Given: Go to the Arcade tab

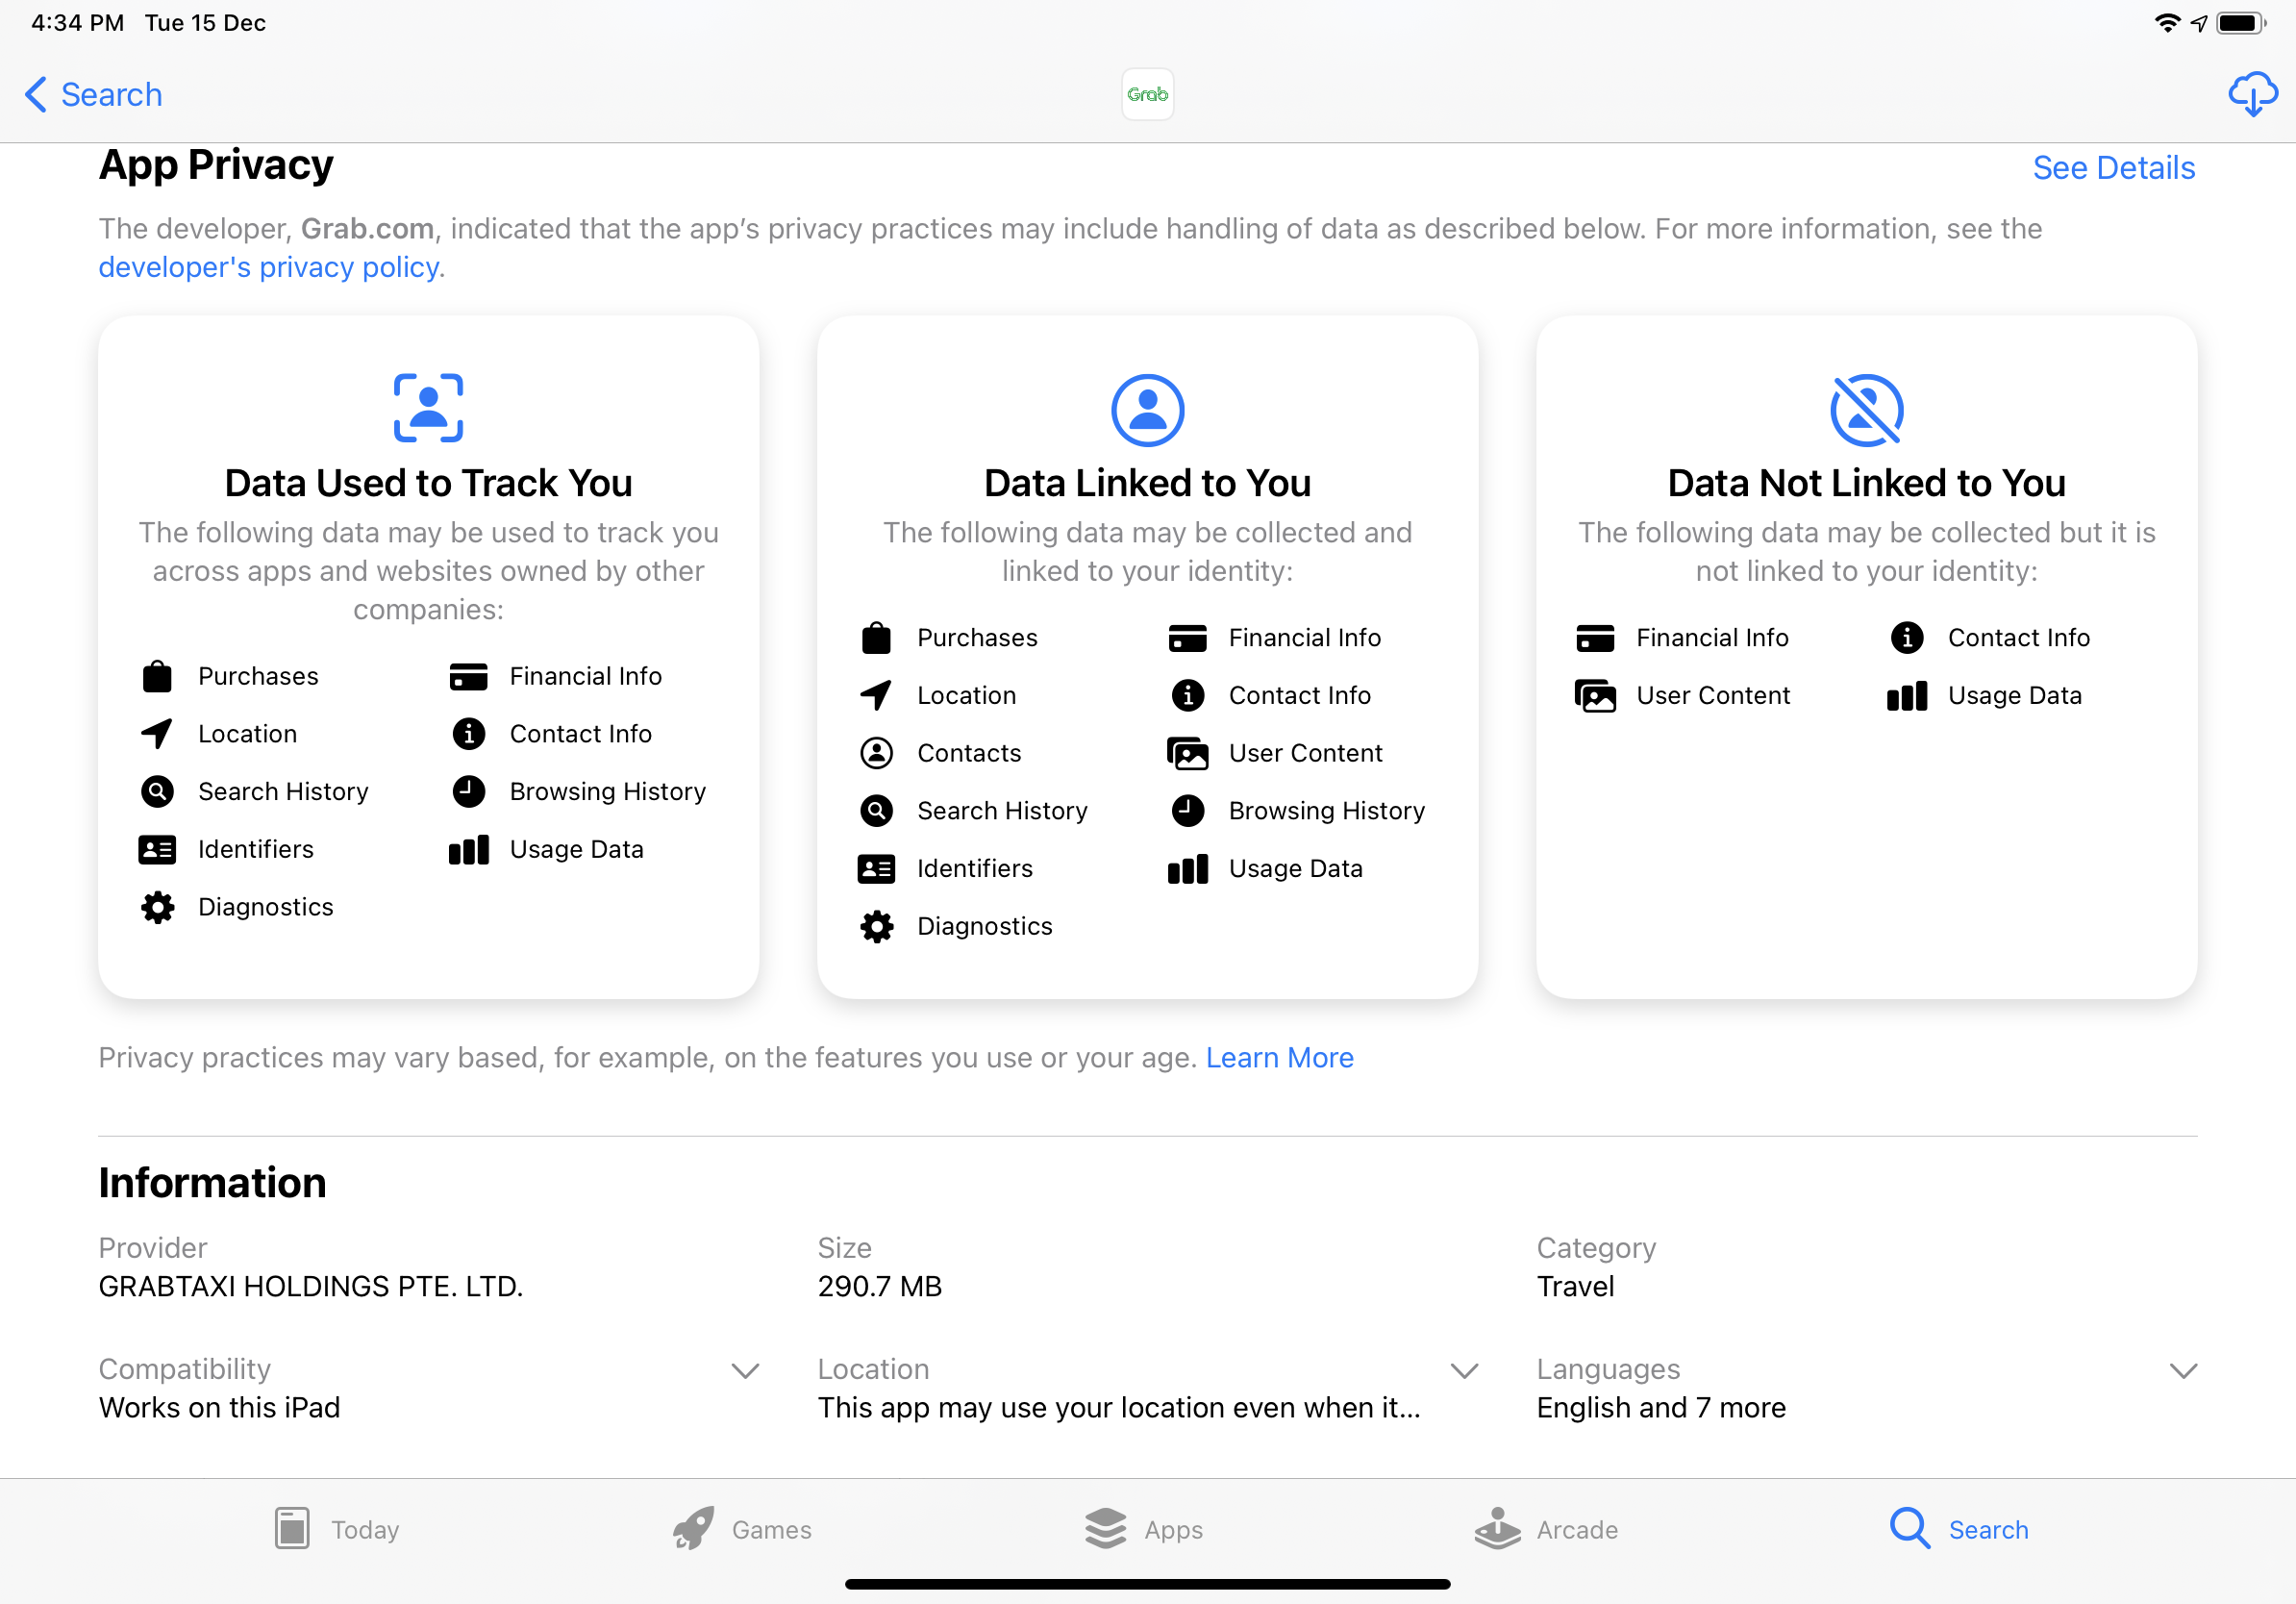Looking at the screenshot, I should tap(1546, 1528).
